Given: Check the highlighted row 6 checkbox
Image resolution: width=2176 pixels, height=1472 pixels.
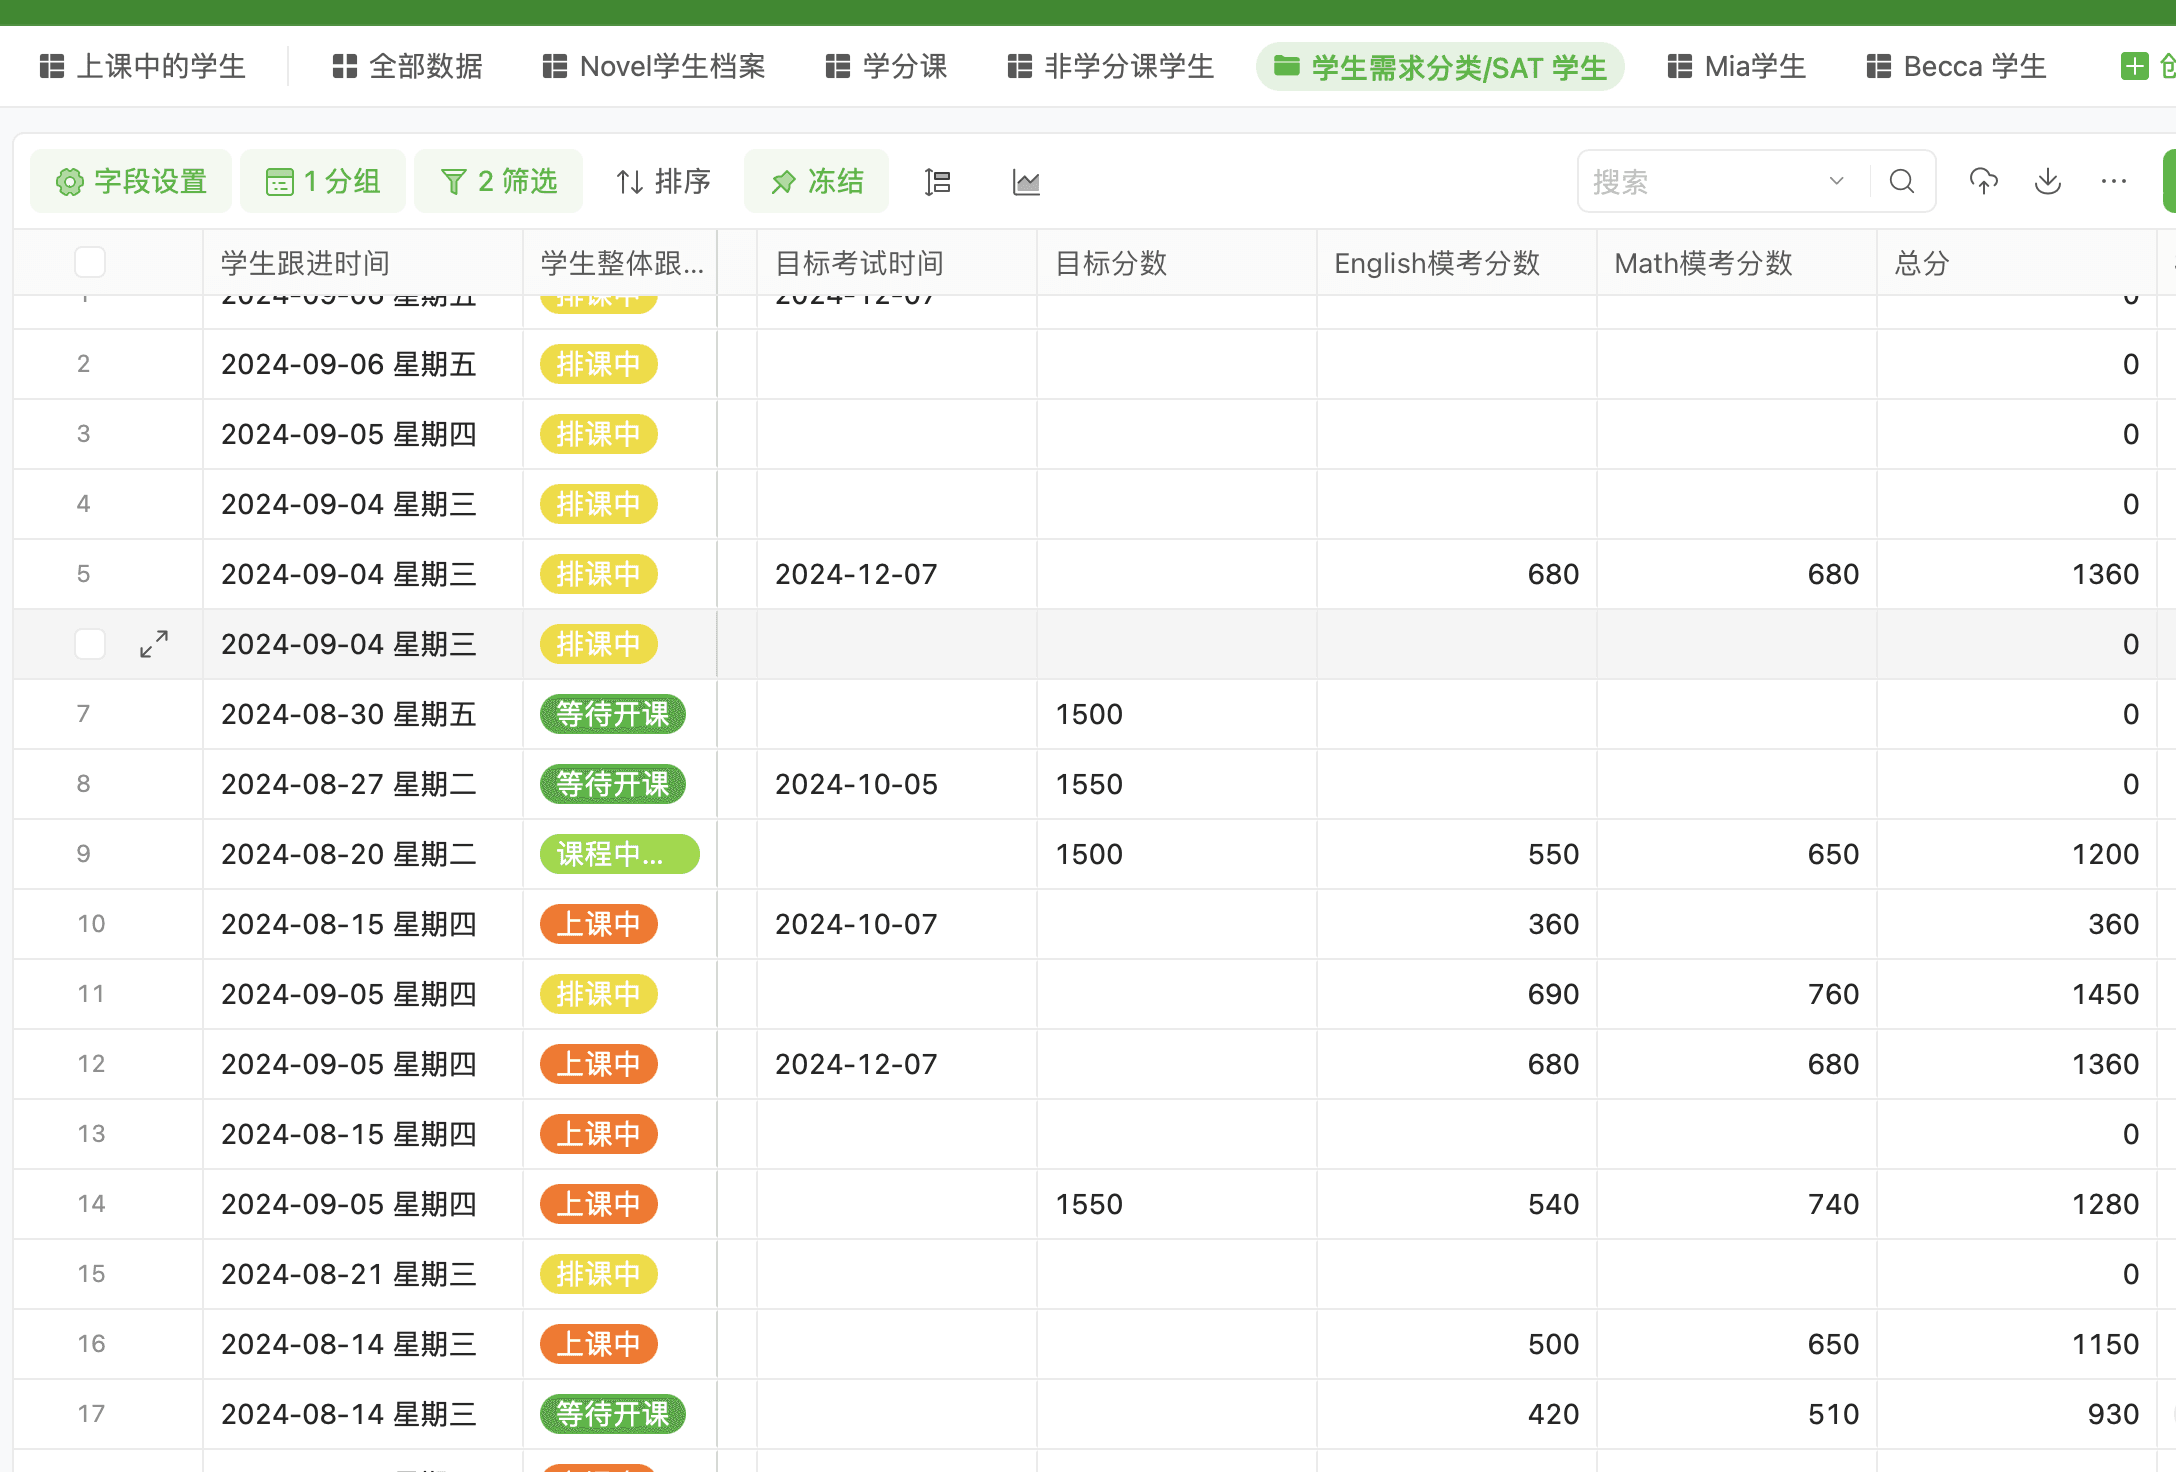Looking at the screenshot, I should (x=90, y=644).
